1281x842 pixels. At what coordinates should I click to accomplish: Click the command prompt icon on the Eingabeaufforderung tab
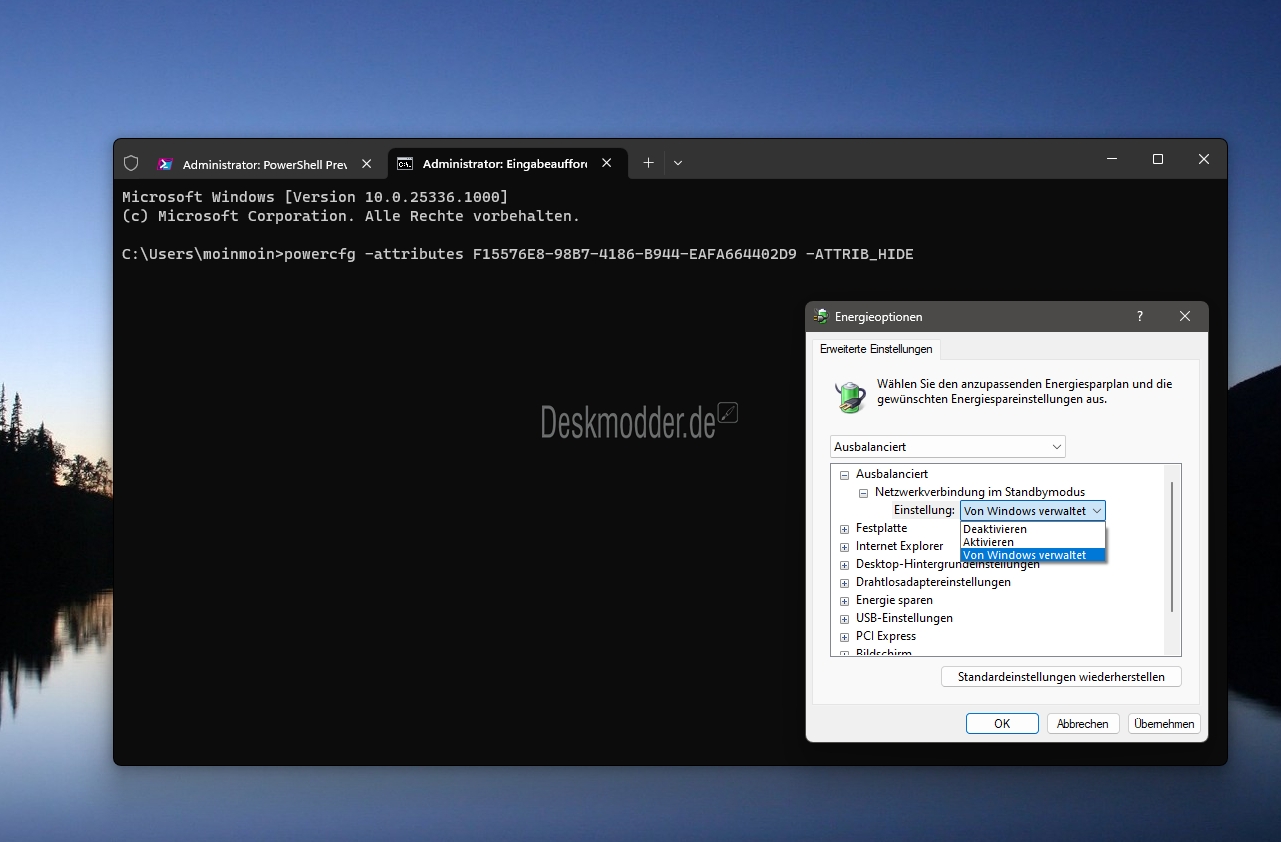pos(405,164)
